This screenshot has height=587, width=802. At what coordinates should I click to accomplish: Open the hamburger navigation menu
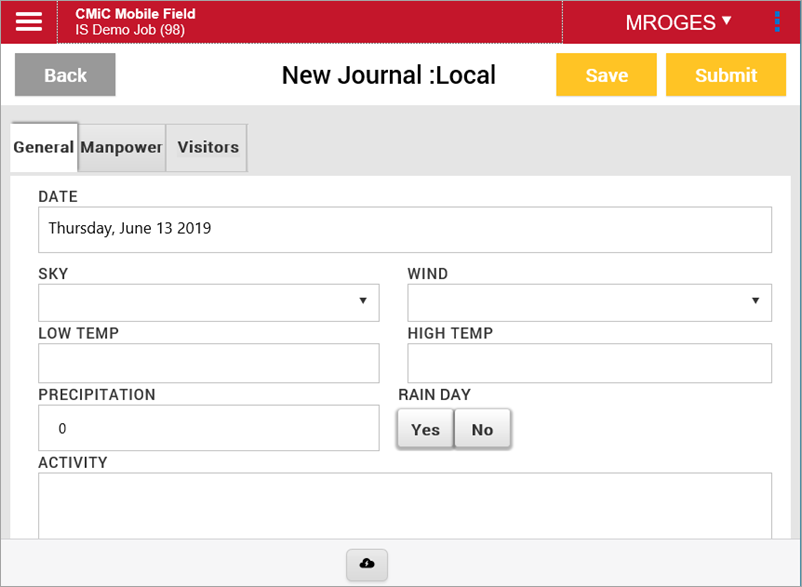[x=29, y=22]
